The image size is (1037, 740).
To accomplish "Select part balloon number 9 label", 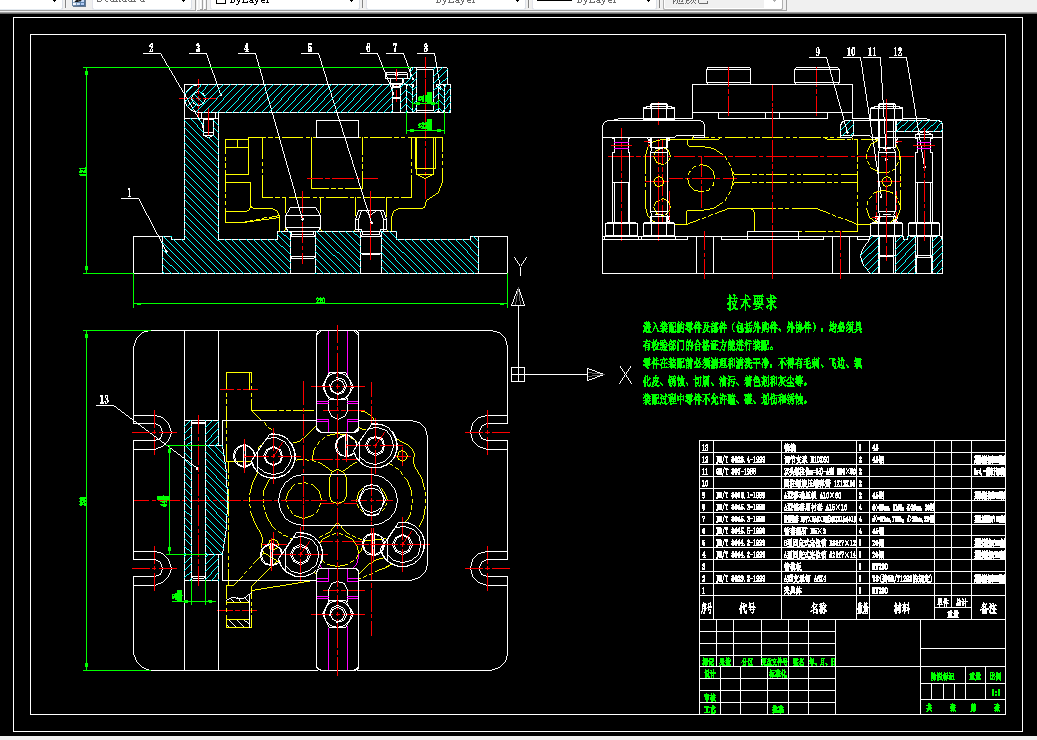I will click(x=817, y=52).
